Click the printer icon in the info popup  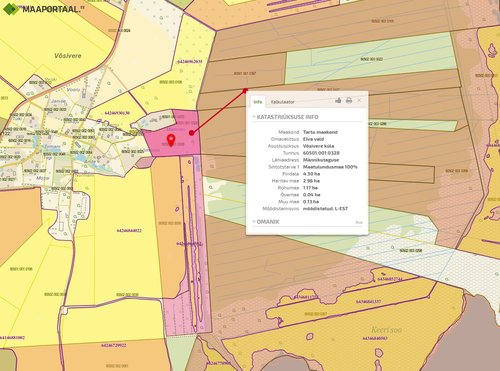349,100
